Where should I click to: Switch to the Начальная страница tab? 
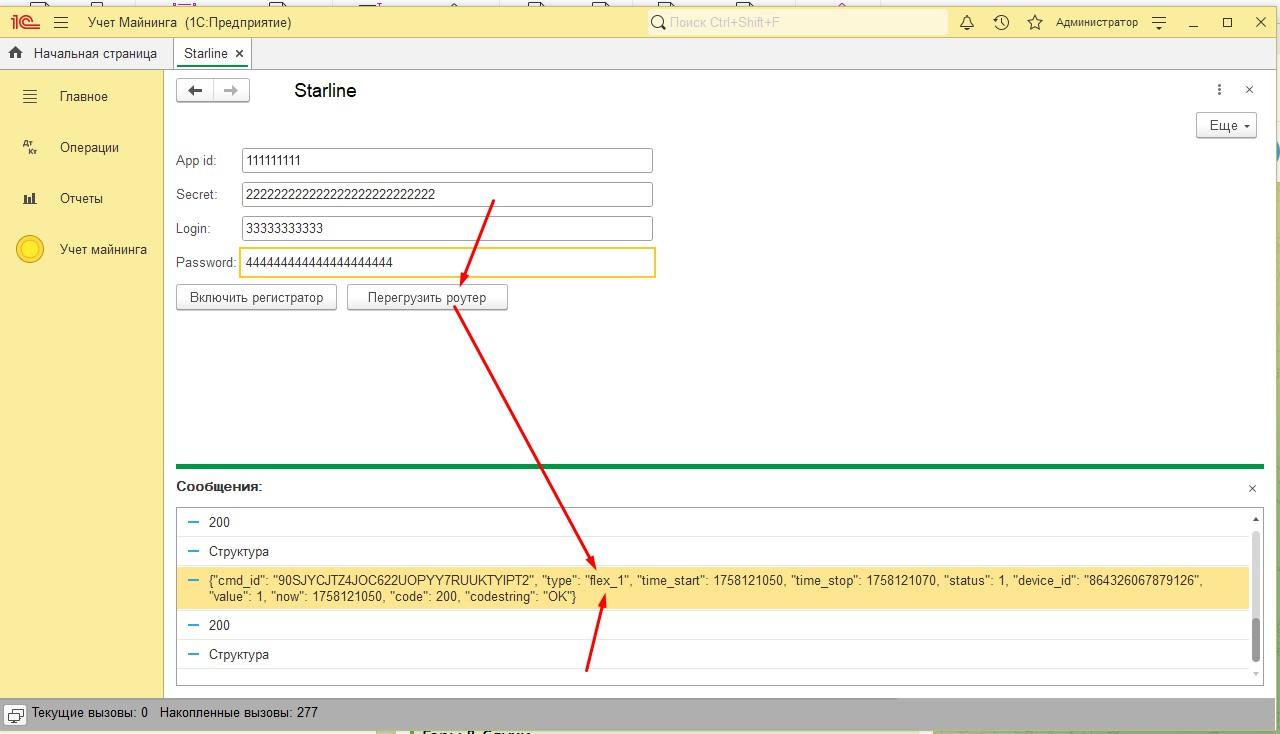click(x=94, y=53)
